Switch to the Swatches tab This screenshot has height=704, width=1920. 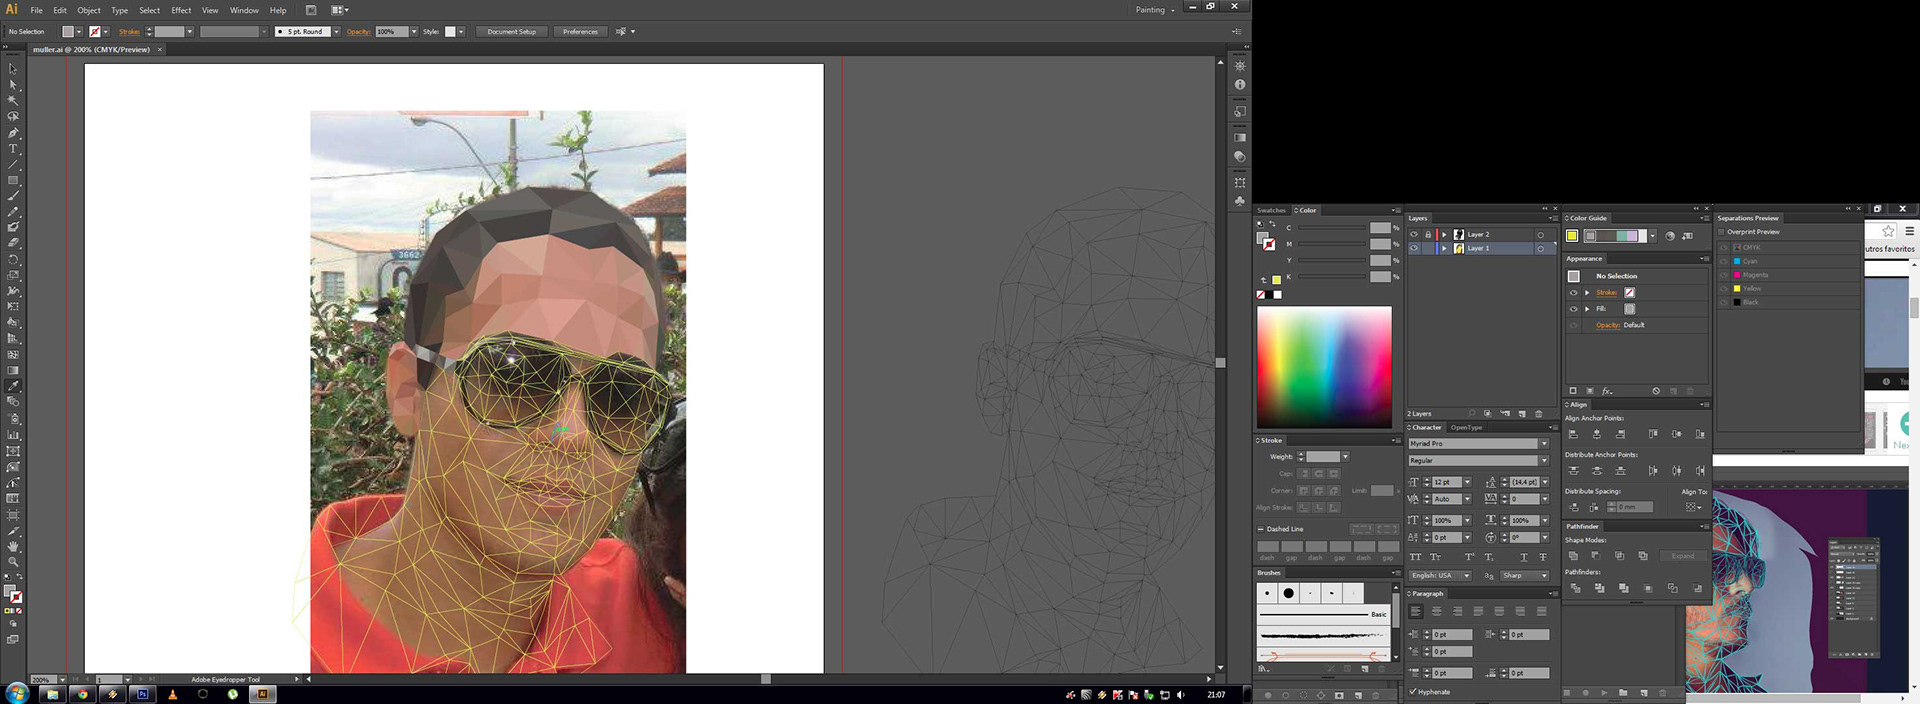(1271, 210)
